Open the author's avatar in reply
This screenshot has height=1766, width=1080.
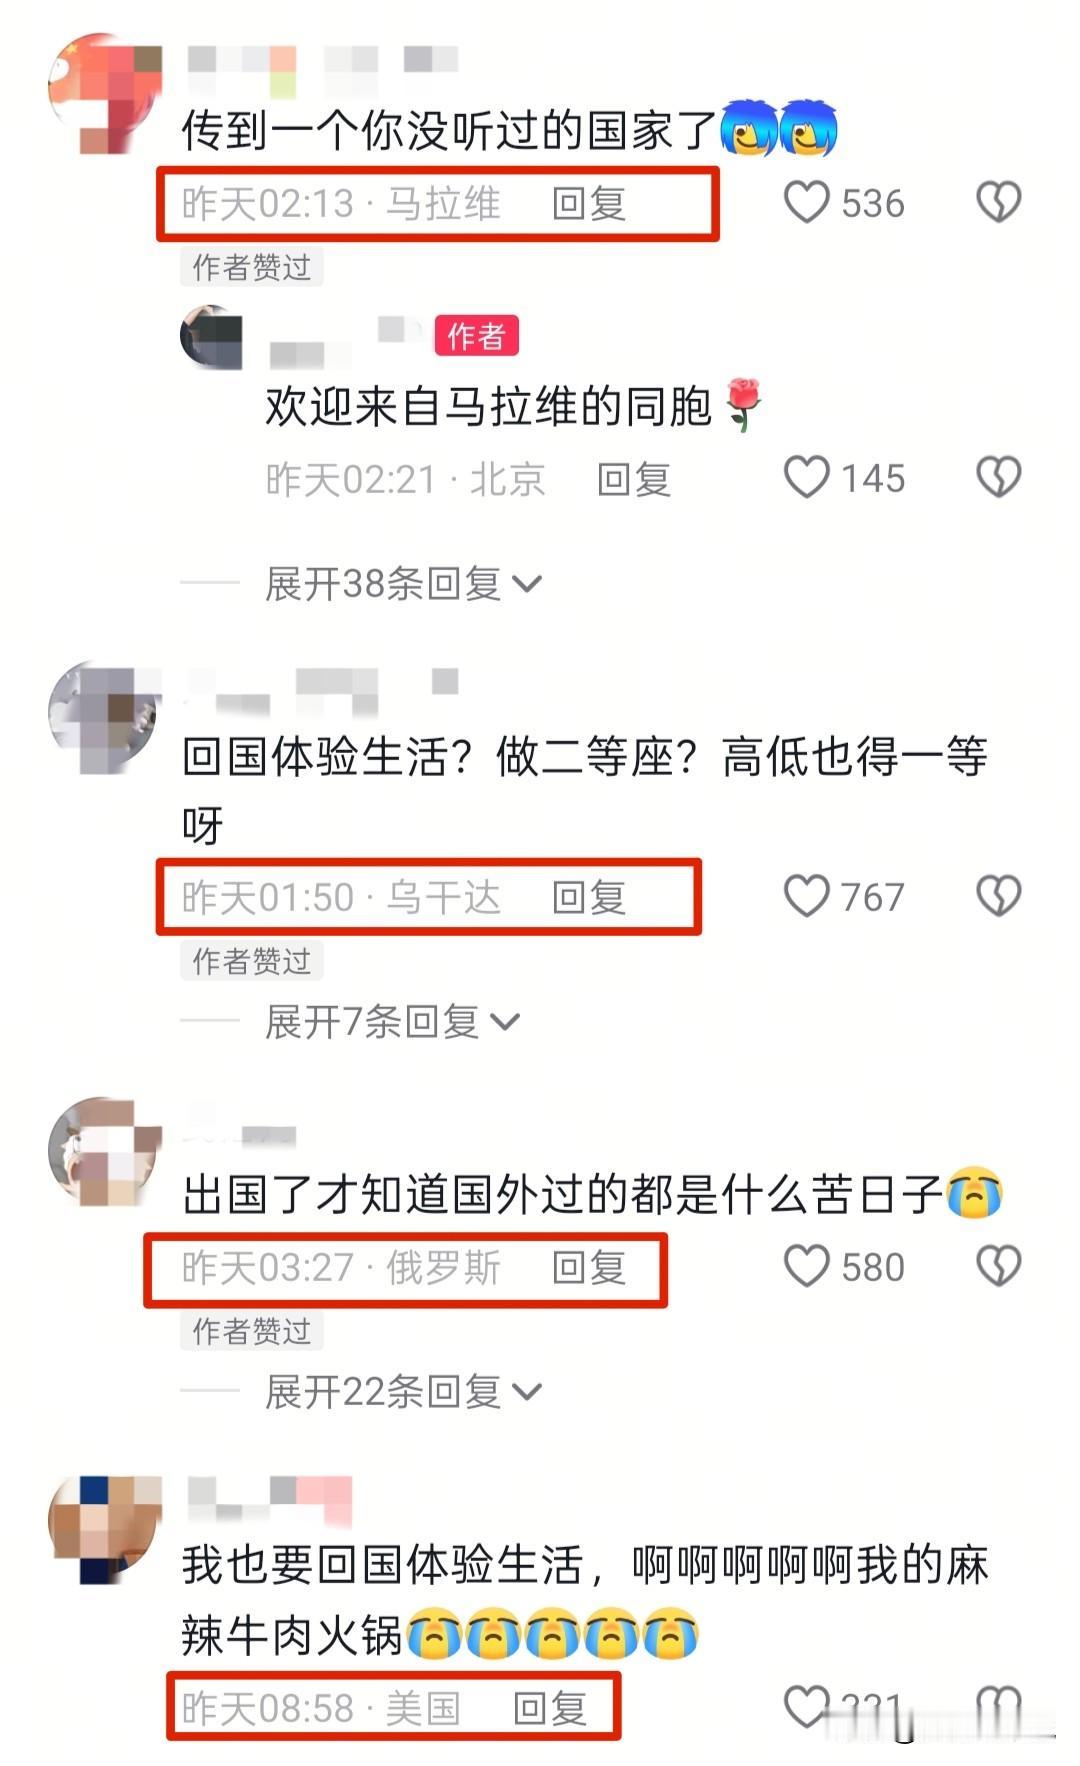tap(211, 337)
